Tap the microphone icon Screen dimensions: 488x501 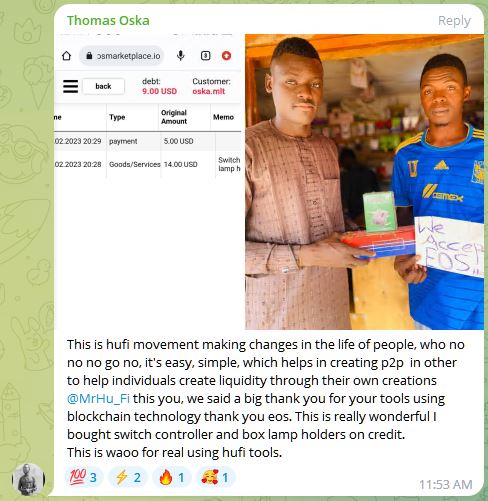(x=181, y=56)
